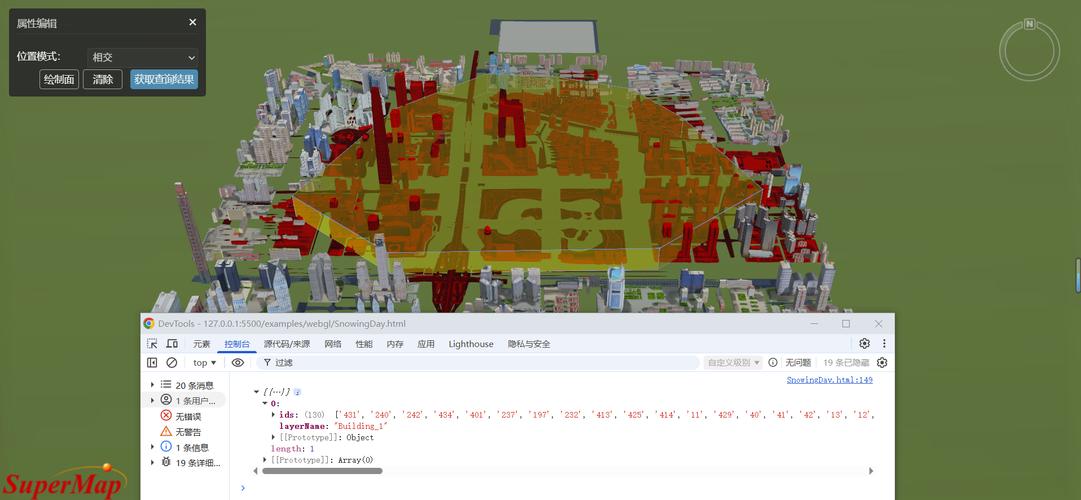Open the 网络 tab
The width and height of the screenshot is (1081, 500).
tap(333, 344)
